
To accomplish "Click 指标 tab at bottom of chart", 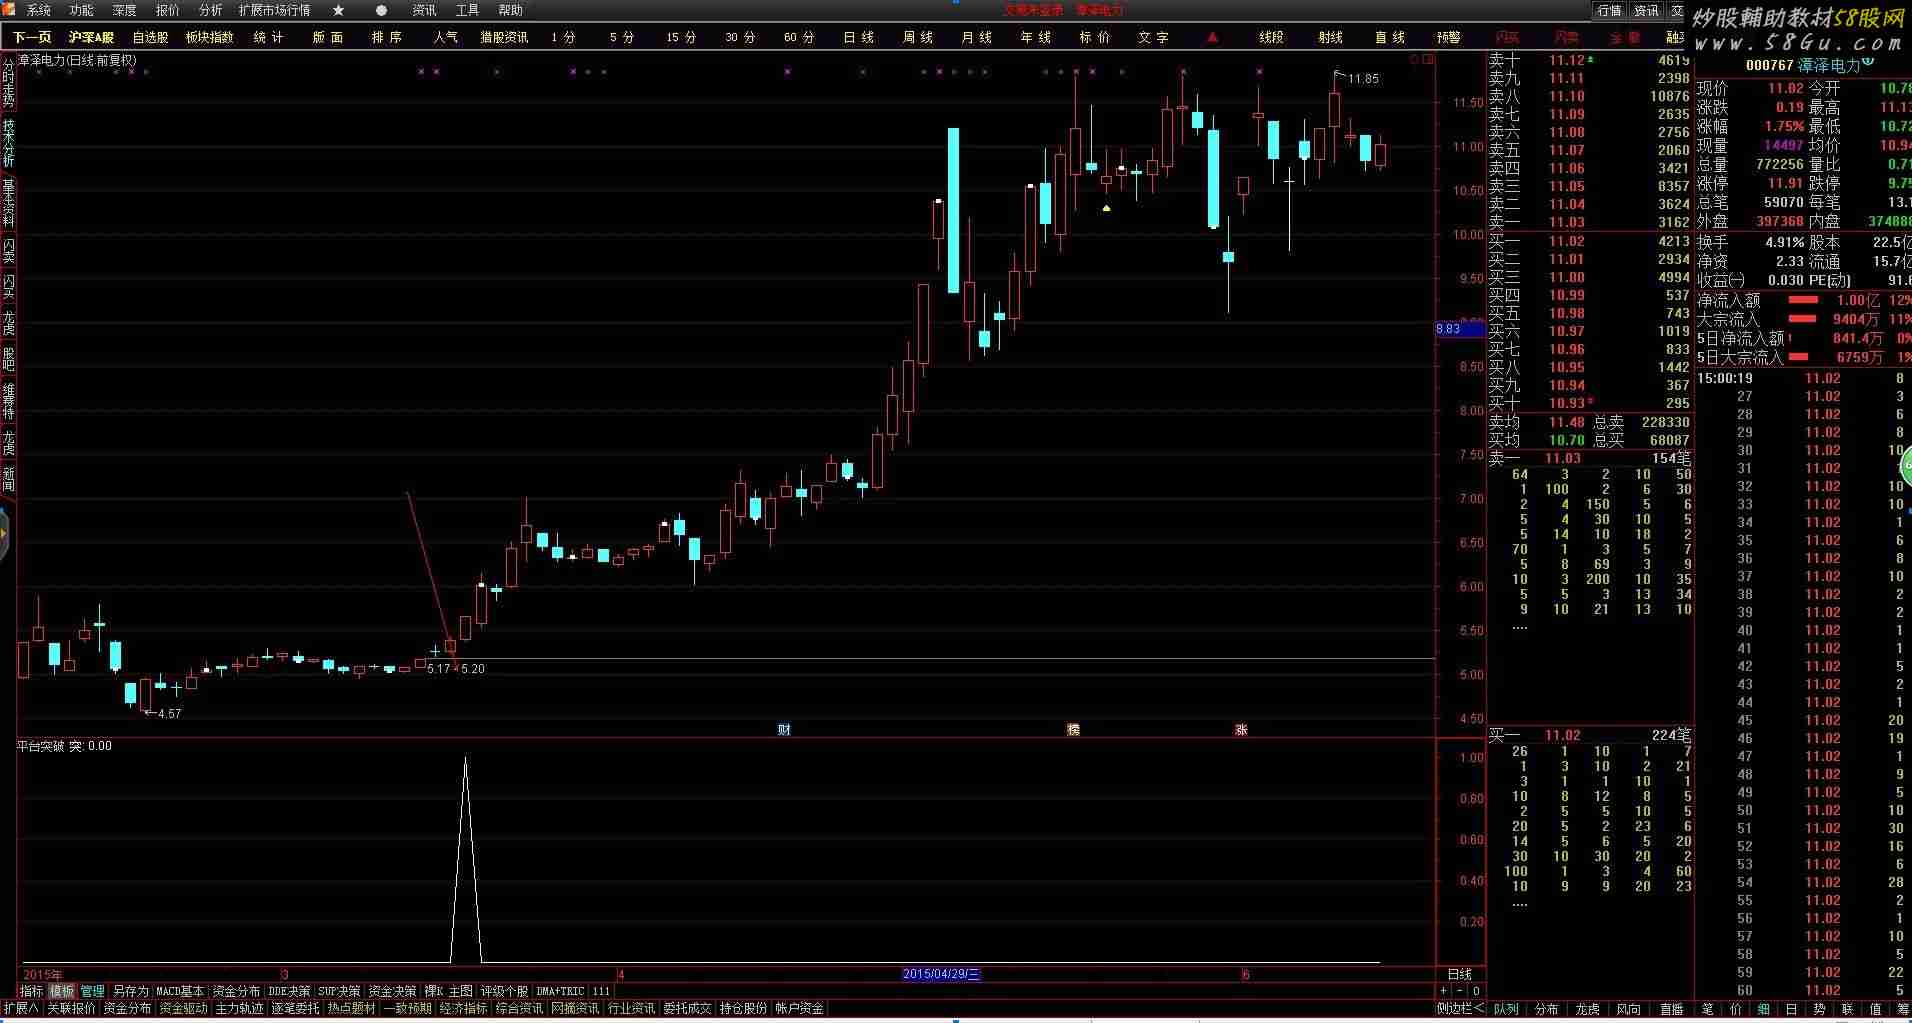I will [32, 991].
